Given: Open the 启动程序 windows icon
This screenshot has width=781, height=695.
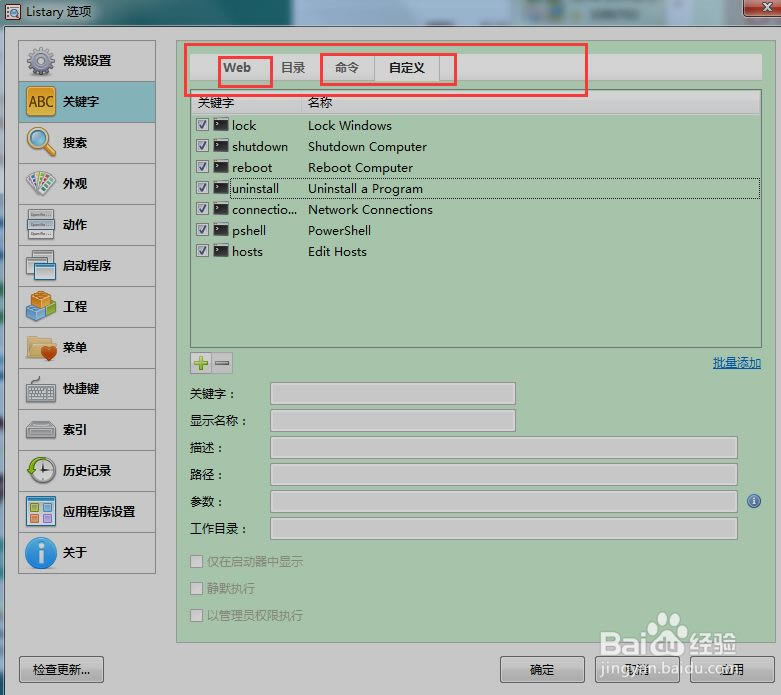Looking at the screenshot, I should [41, 266].
